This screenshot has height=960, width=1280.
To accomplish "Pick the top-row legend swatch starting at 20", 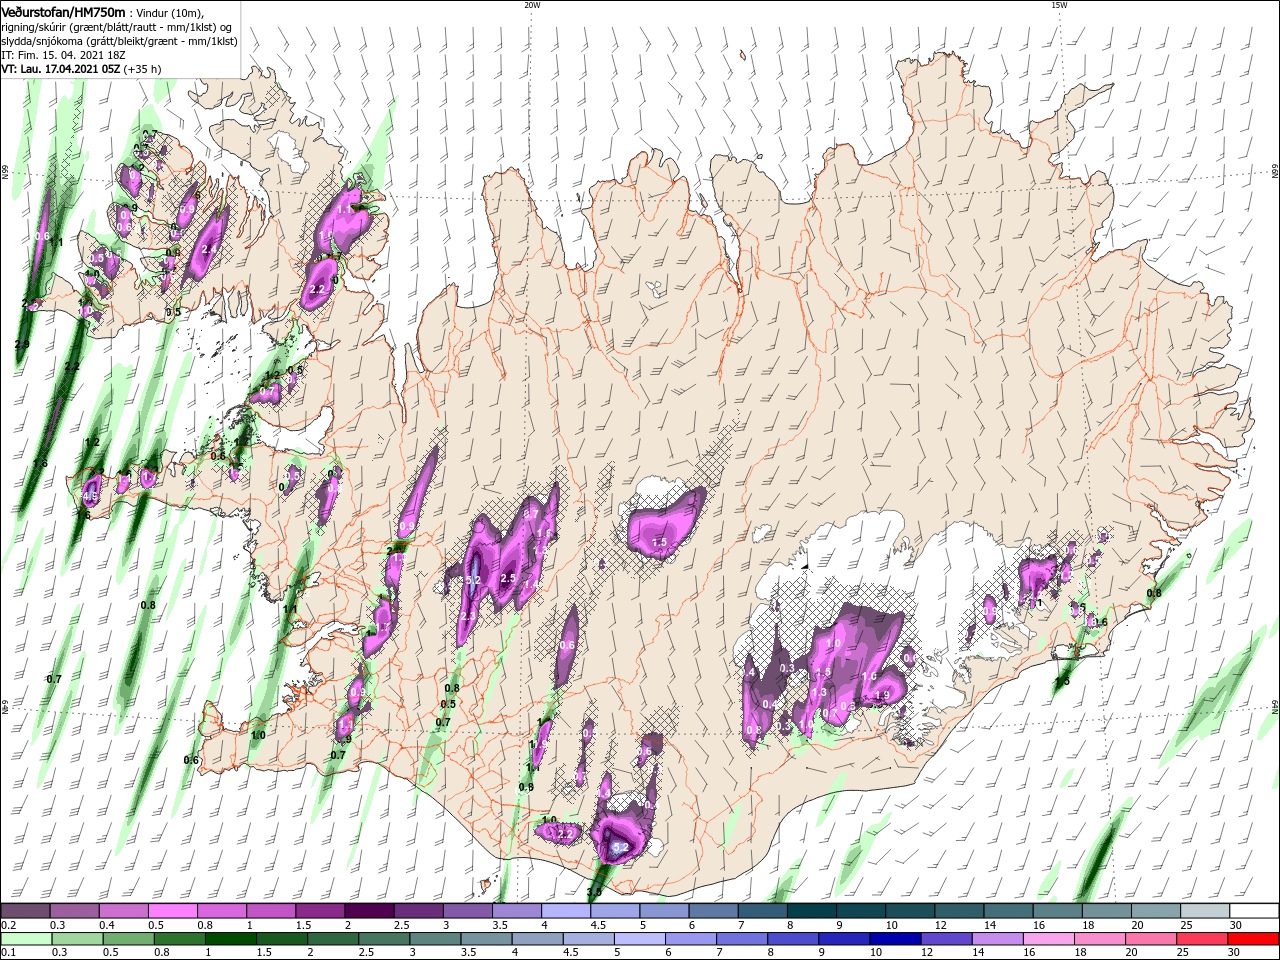I will coord(1156,911).
